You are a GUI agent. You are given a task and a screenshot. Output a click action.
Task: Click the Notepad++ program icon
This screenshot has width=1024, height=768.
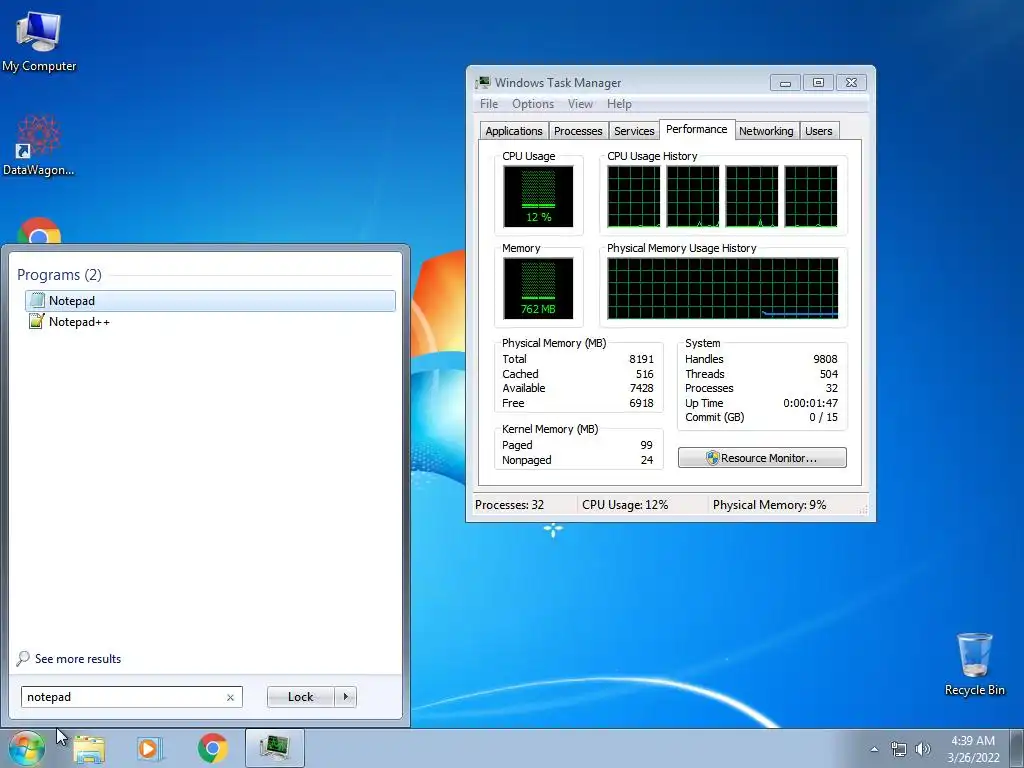tap(37, 321)
